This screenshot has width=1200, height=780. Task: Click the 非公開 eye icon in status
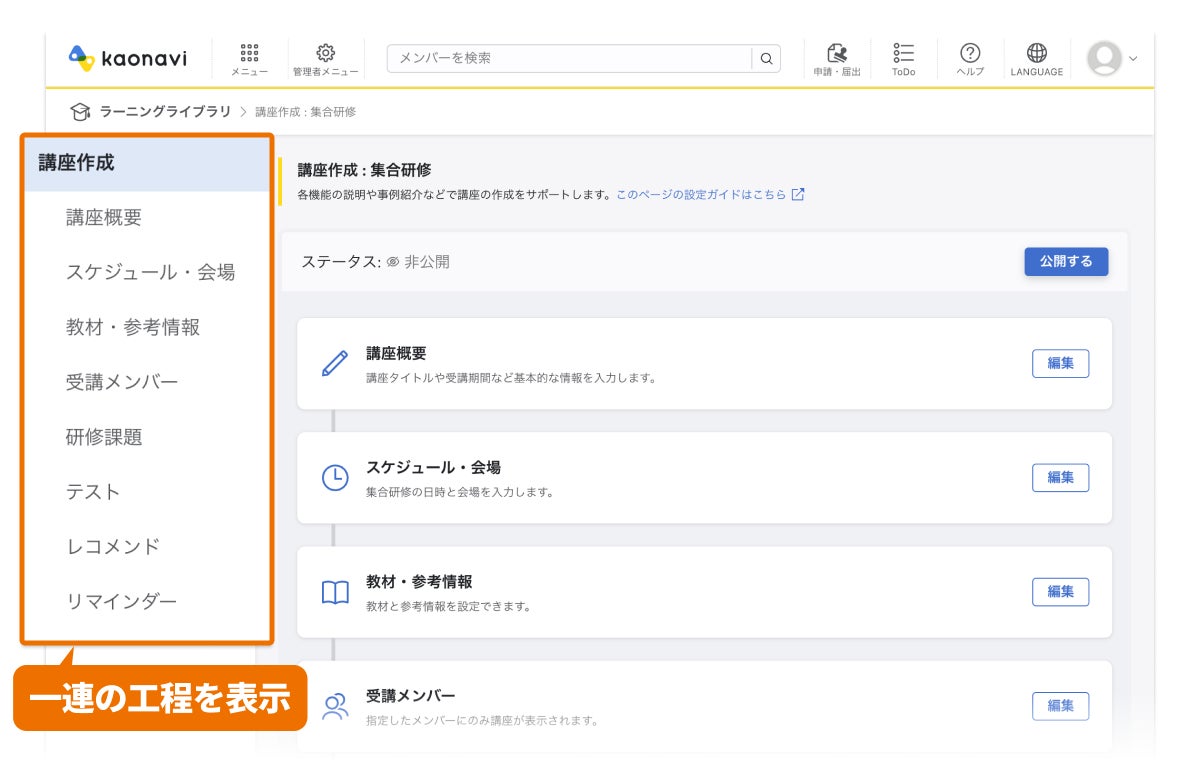393,262
